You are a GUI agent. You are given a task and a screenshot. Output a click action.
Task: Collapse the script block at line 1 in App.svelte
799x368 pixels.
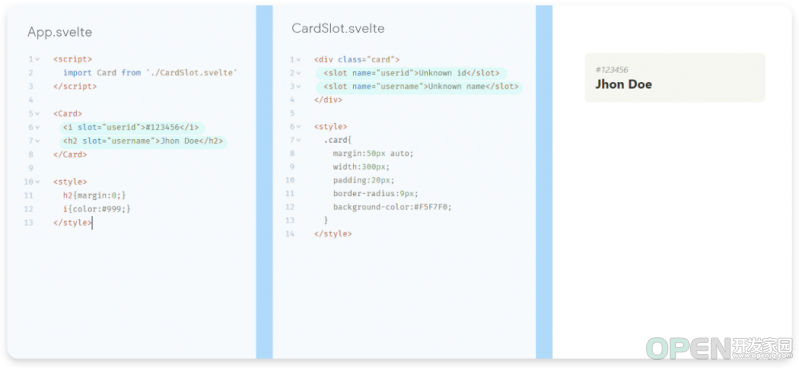coord(38,59)
